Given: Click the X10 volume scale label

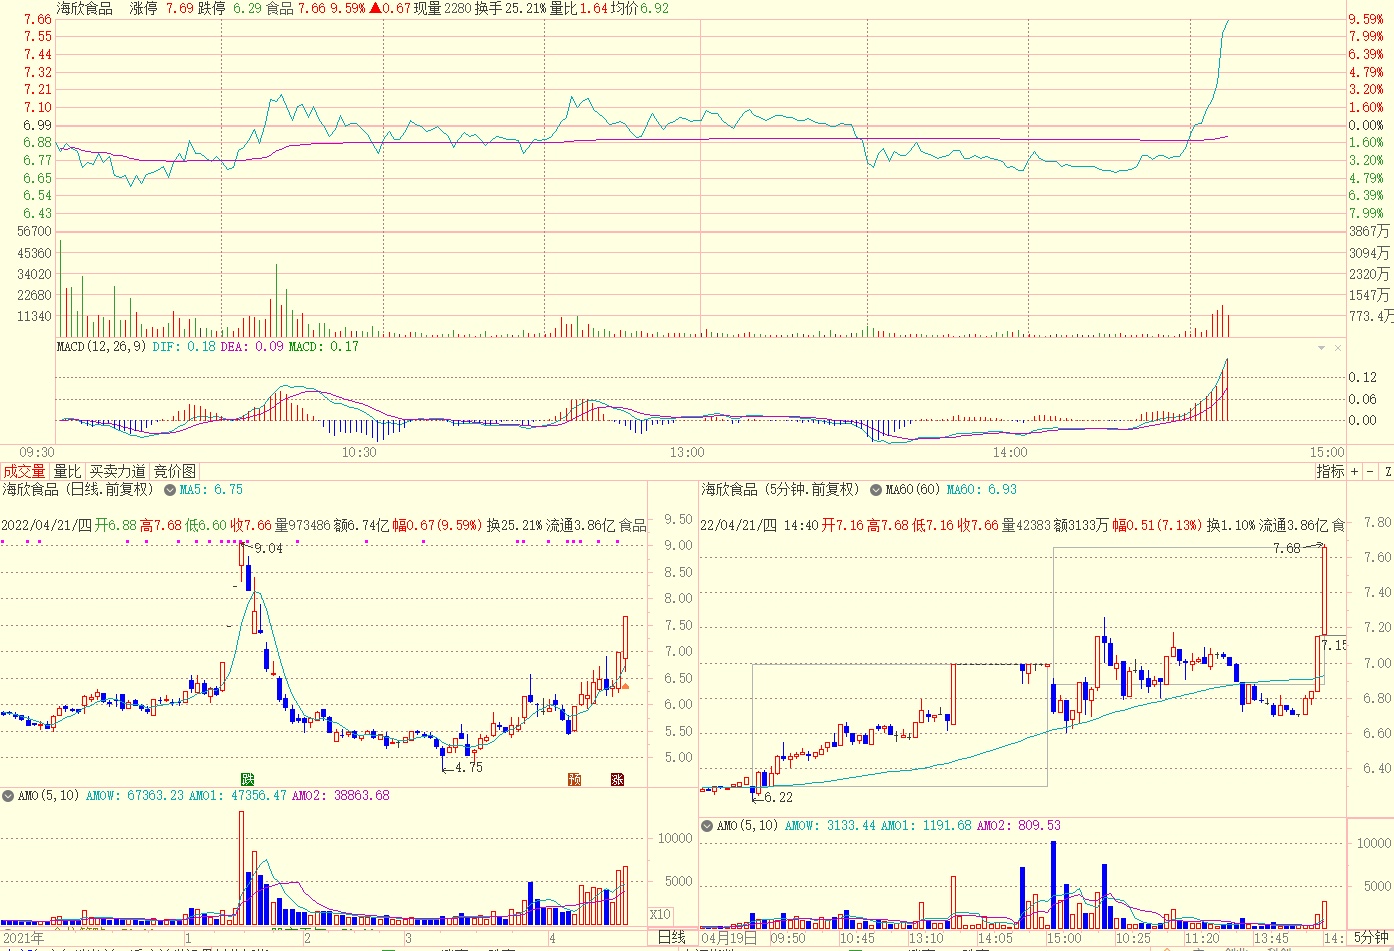Looking at the screenshot, I should click(x=660, y=915).
